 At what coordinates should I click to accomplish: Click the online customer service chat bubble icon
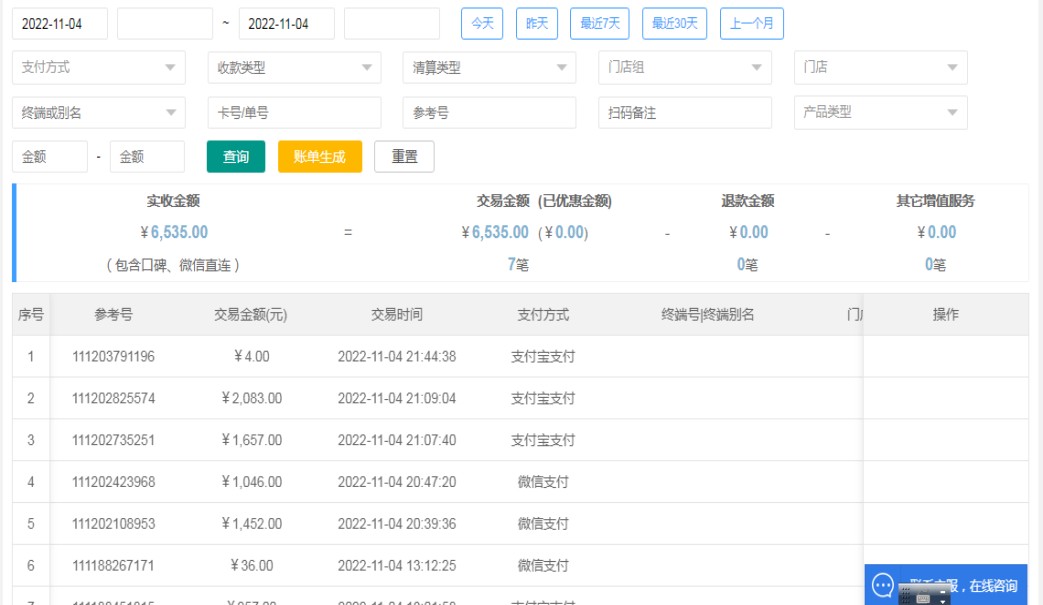tap(883, 585)
